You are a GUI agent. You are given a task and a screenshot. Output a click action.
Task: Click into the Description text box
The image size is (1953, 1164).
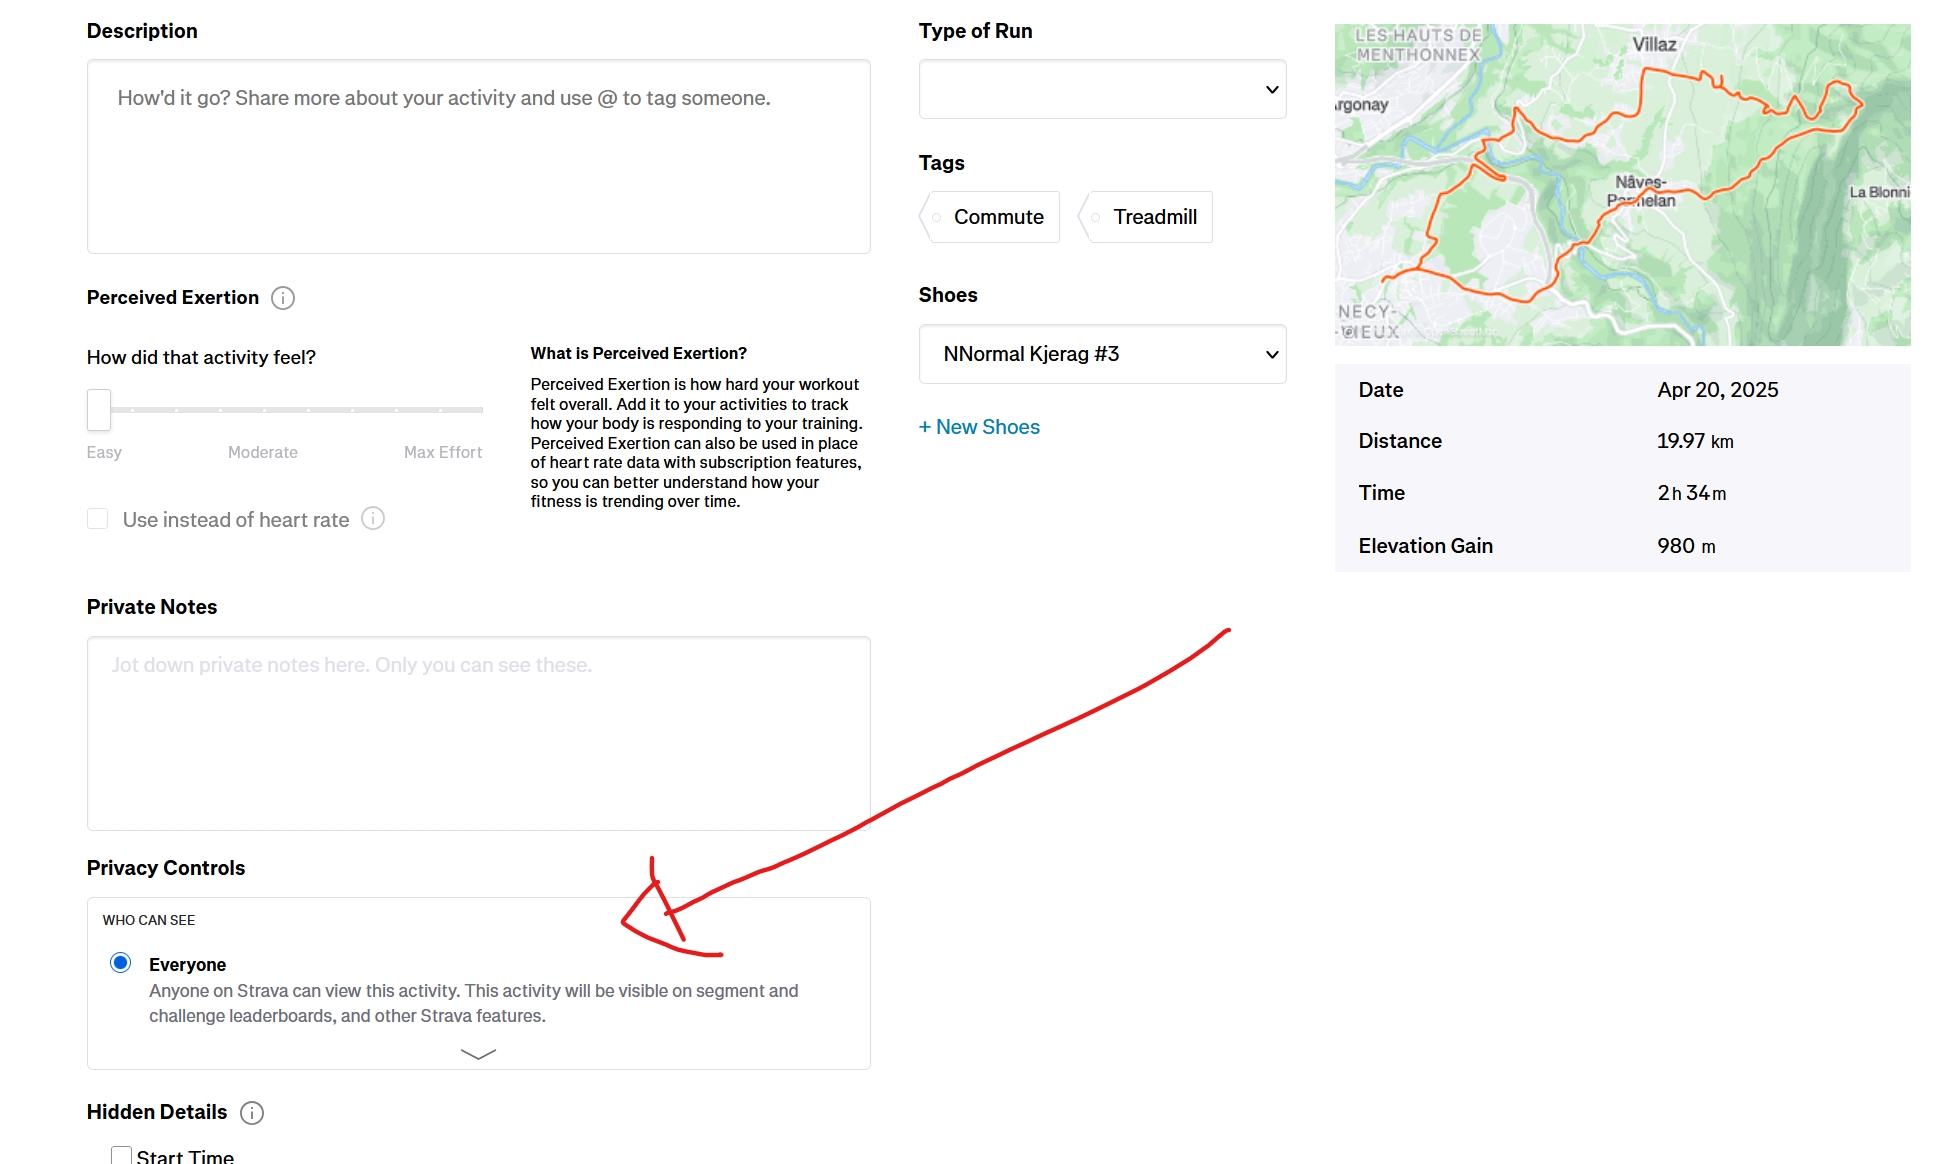[478, 157]
